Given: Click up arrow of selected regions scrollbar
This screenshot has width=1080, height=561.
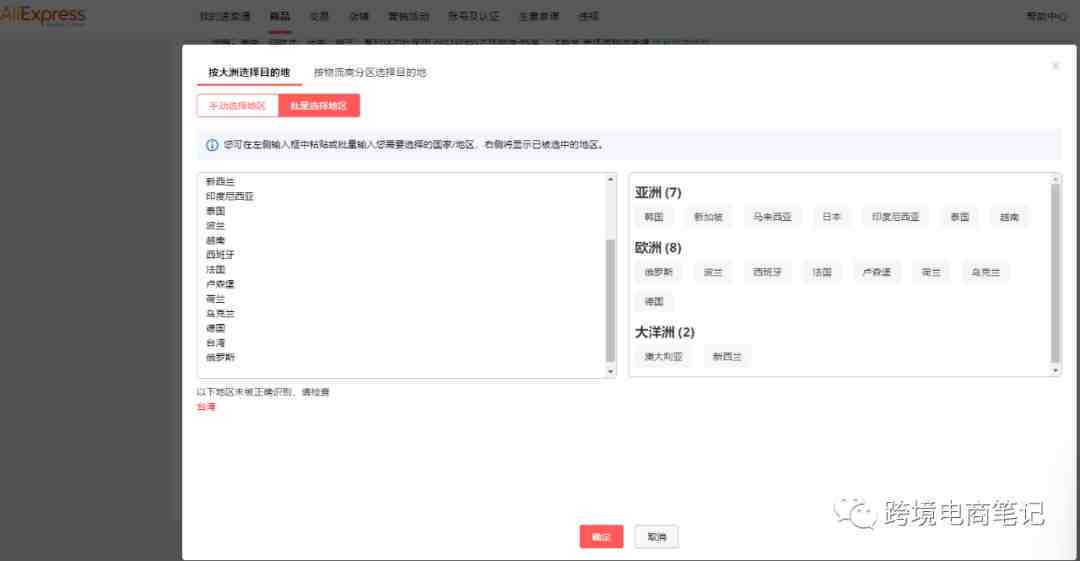Looking at the screenshot, I should pos(1055,179).
